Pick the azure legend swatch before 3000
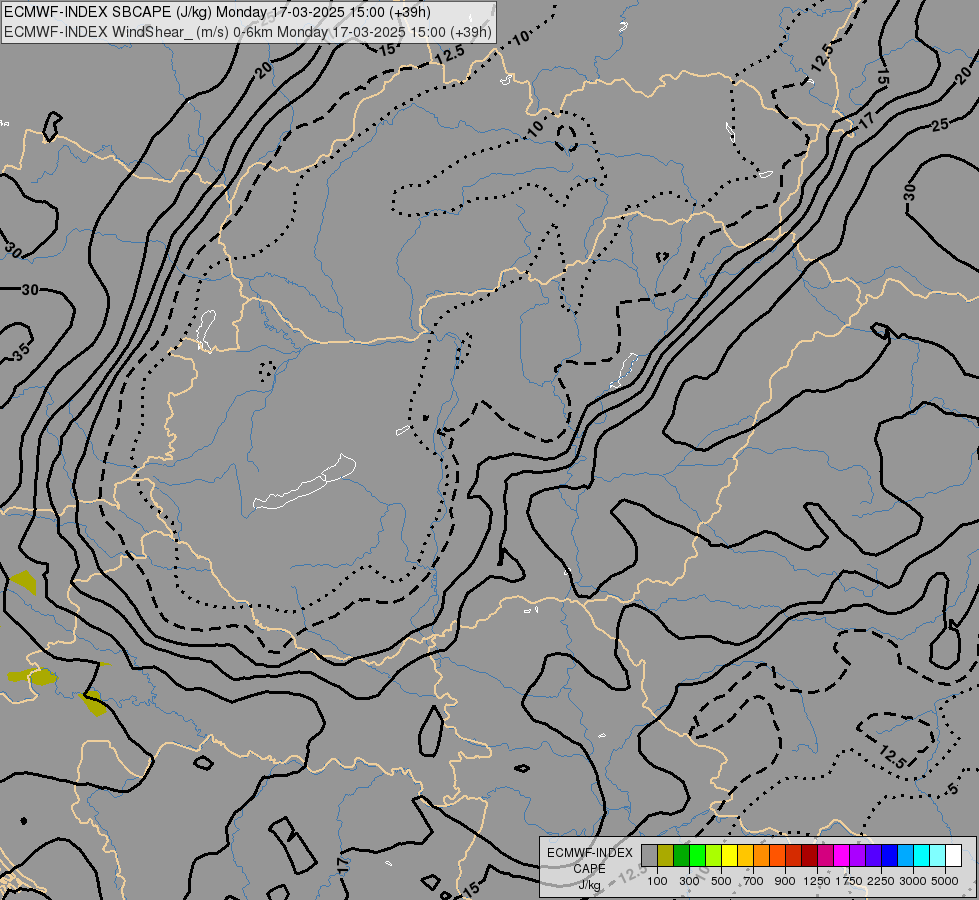 pos(905,855)
